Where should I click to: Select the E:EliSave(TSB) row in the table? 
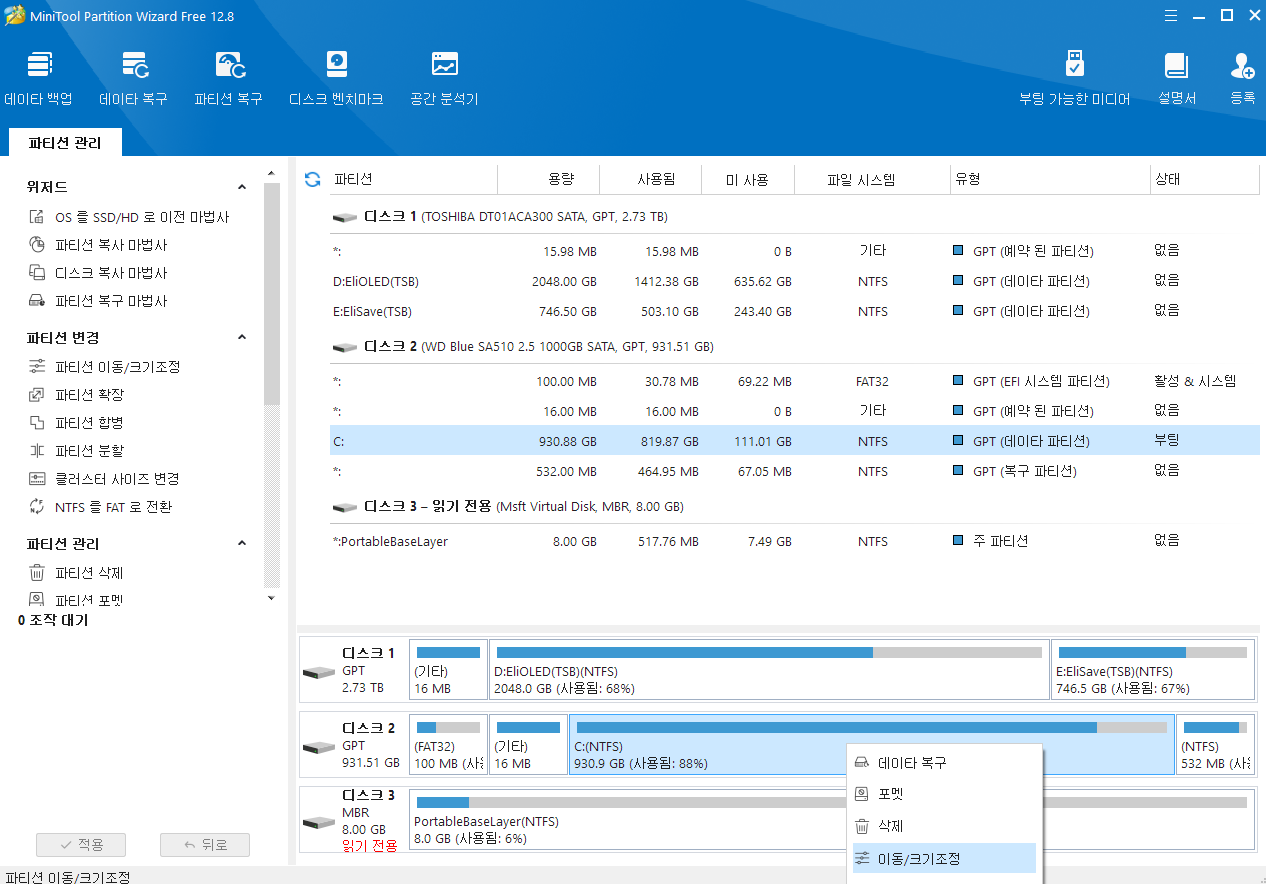point(794,311)
